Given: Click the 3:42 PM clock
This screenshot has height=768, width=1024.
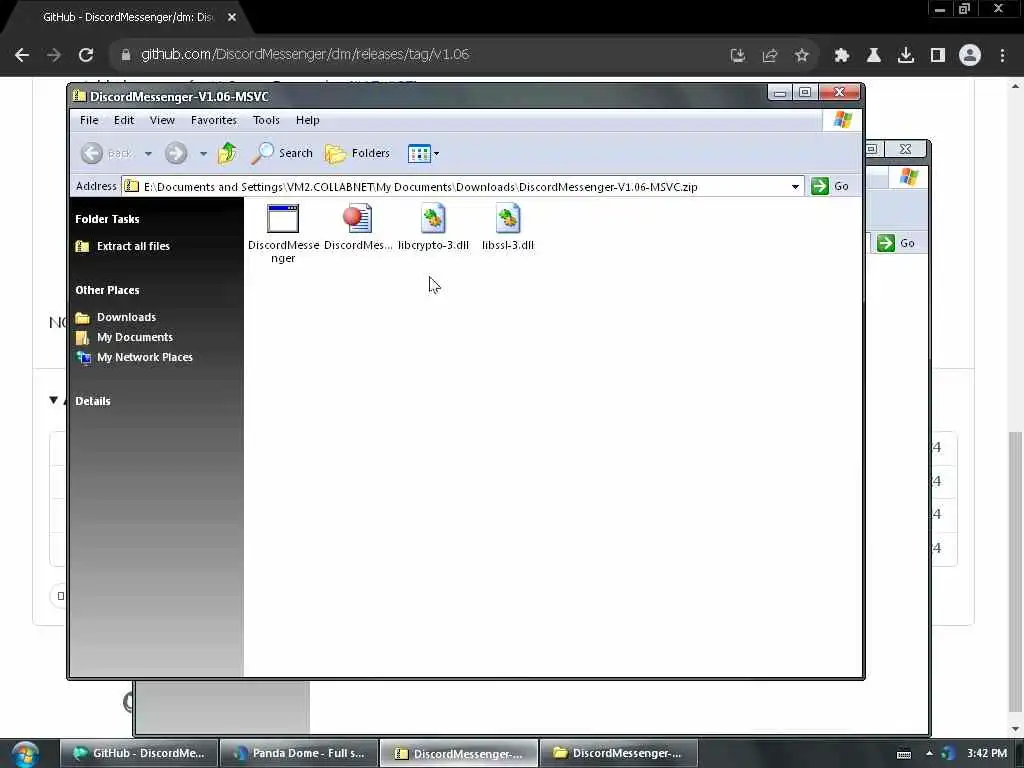Looking at the screenshot, I should 987,754.
